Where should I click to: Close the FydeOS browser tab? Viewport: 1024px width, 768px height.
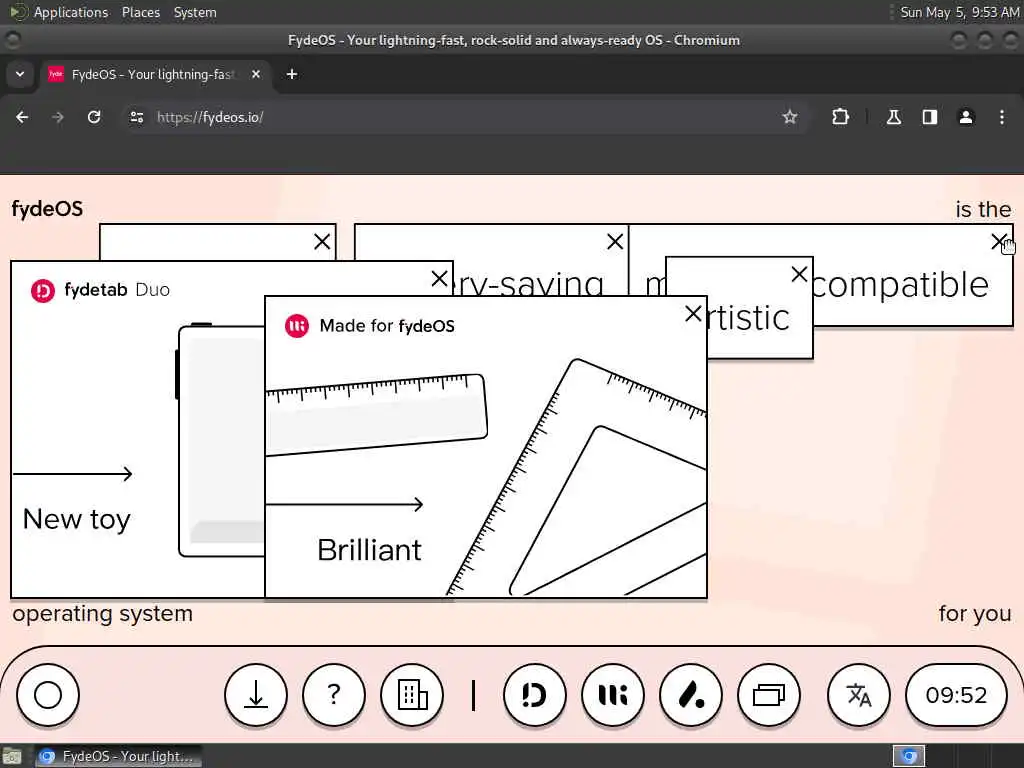pos(256,74)
